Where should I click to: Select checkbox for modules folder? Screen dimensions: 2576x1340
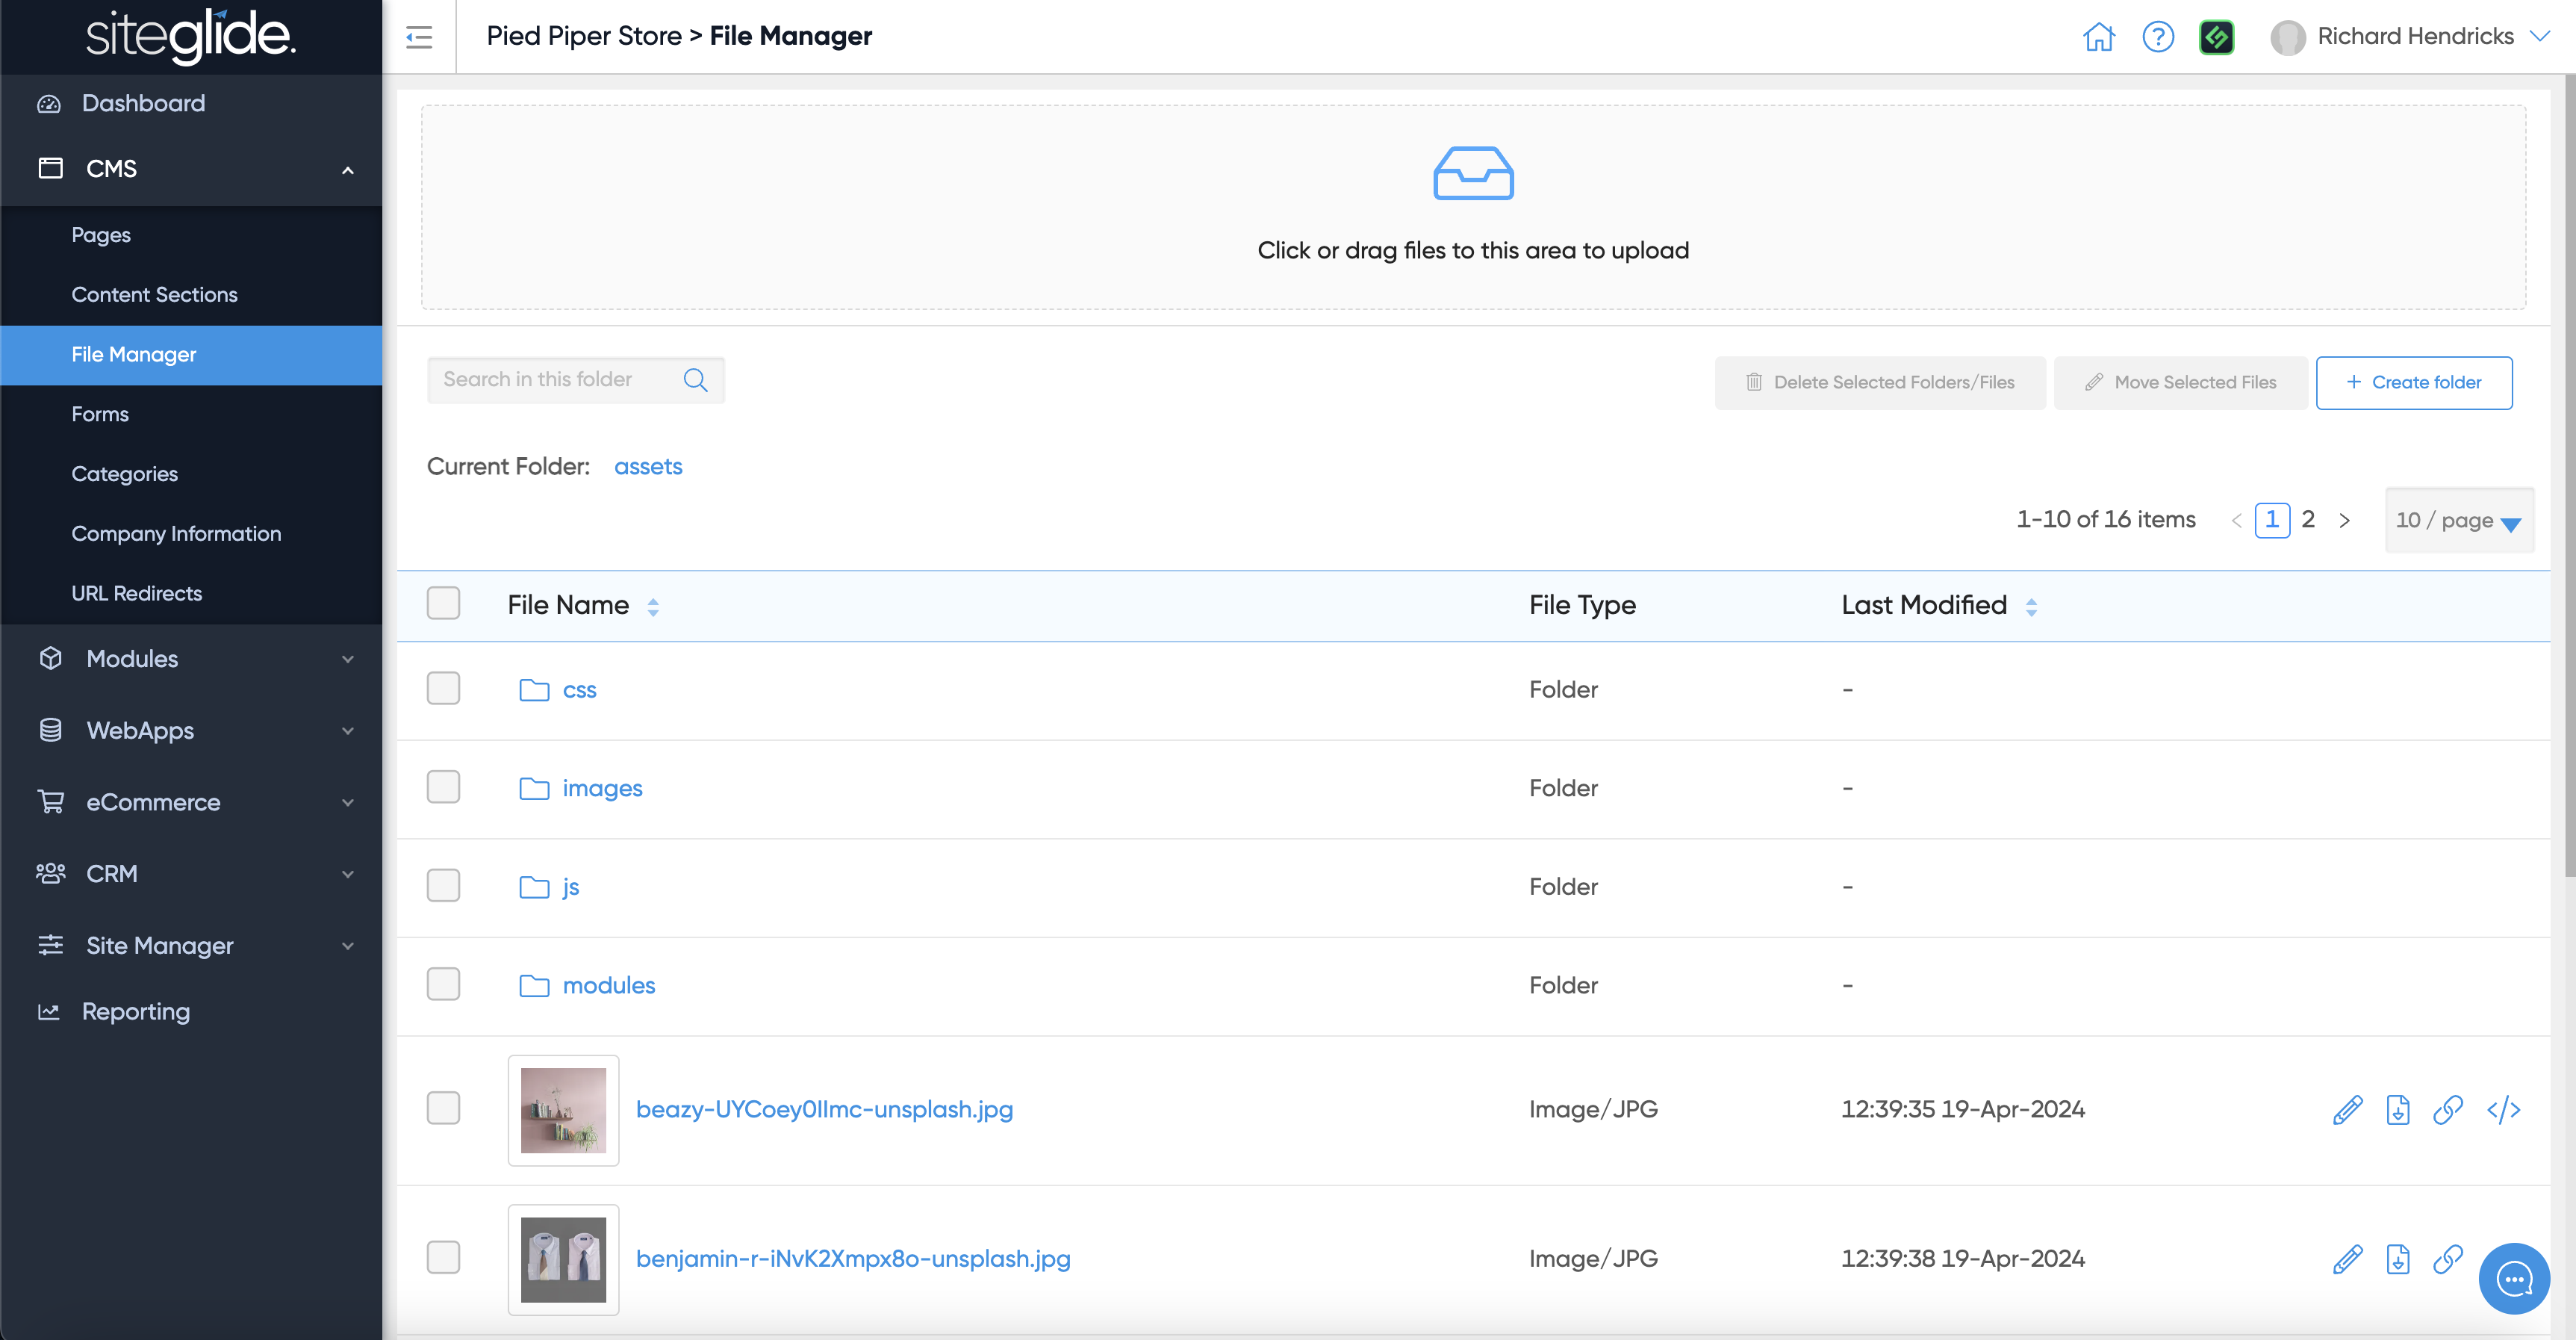click(443, 985)
